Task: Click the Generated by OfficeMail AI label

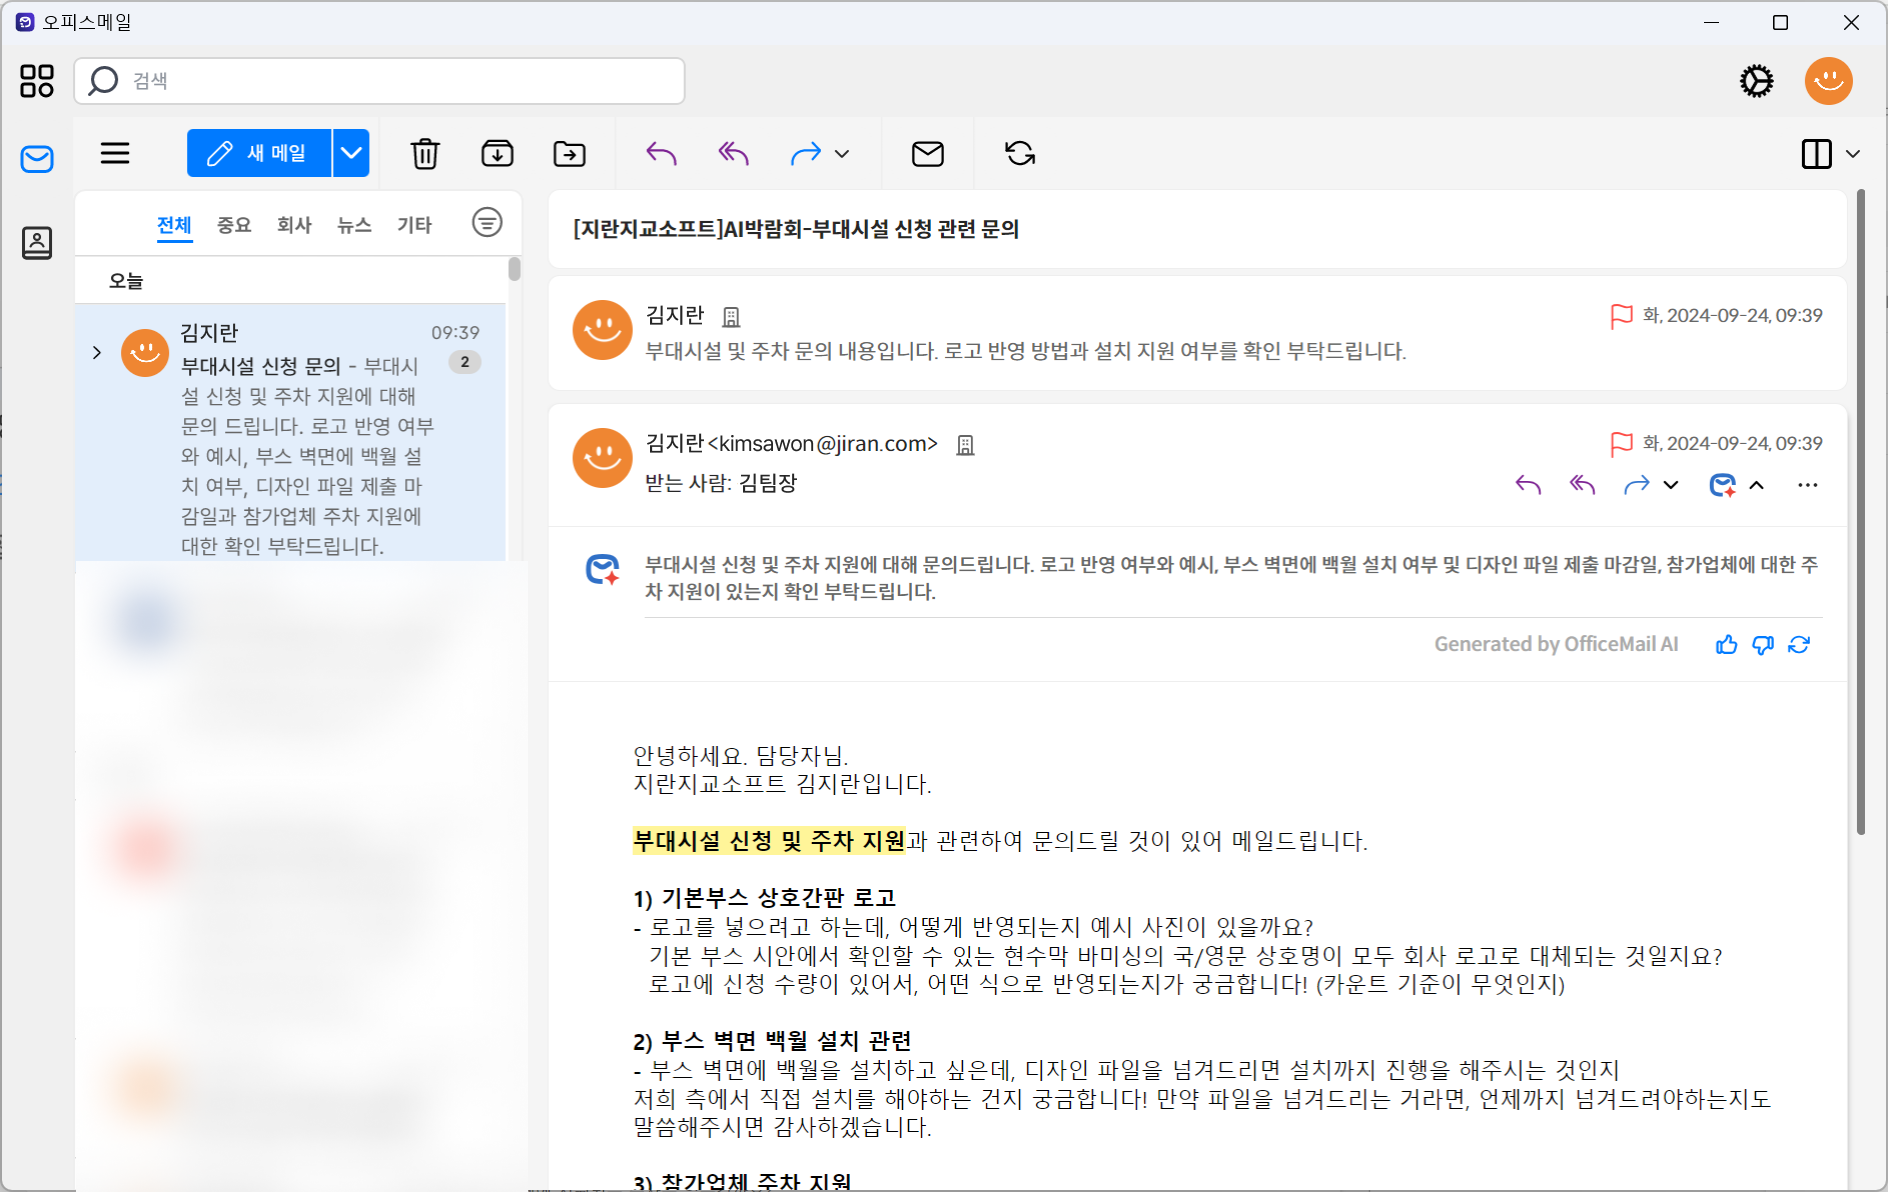Action: tap(1556, 644)
